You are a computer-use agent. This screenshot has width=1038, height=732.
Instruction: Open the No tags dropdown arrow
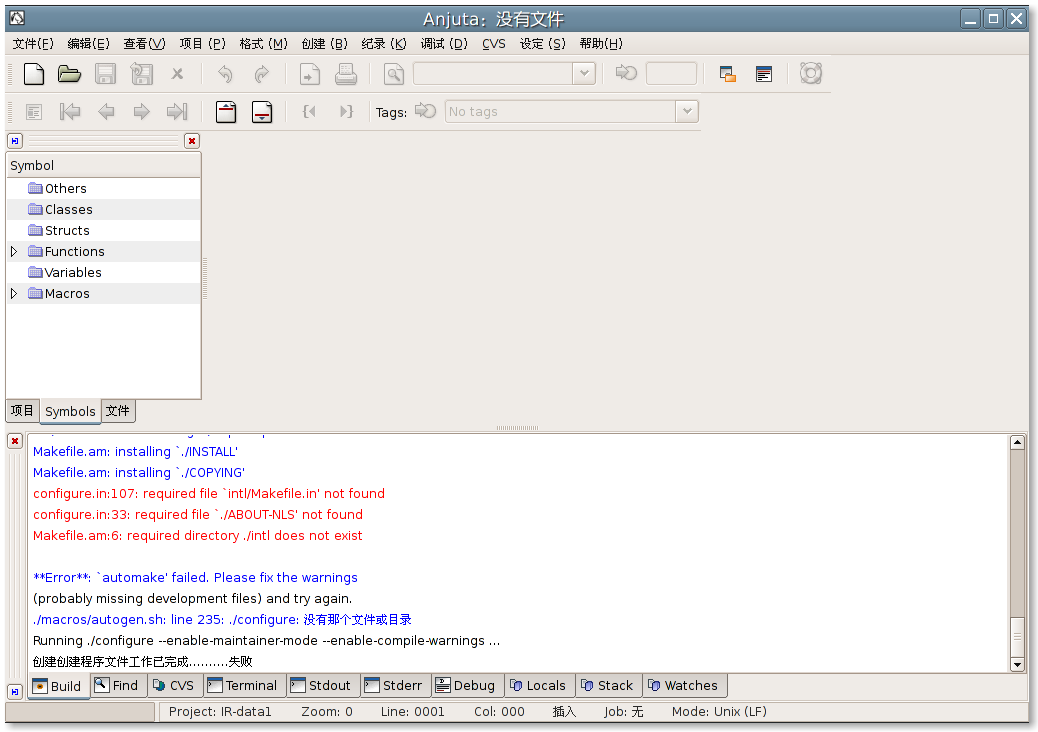coord(687,111)
